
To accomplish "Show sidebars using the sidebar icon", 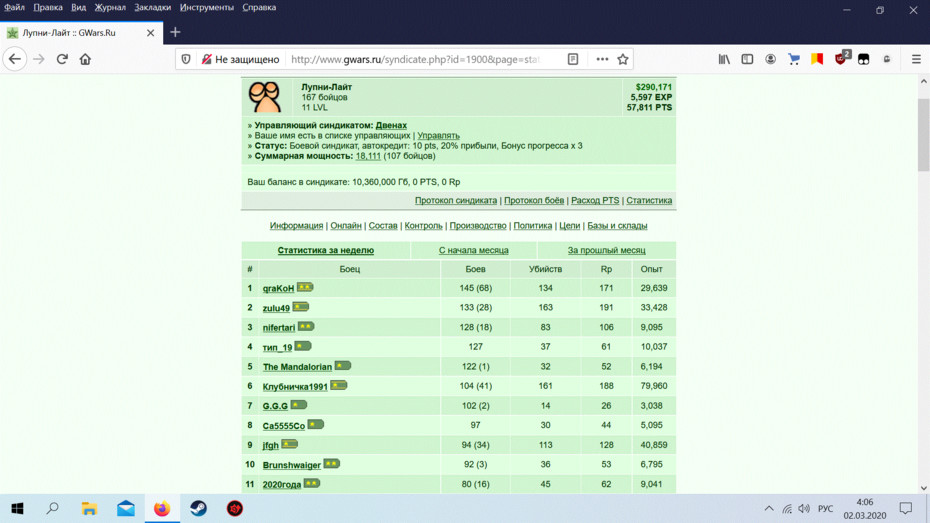I will click(x=747, y=59).
